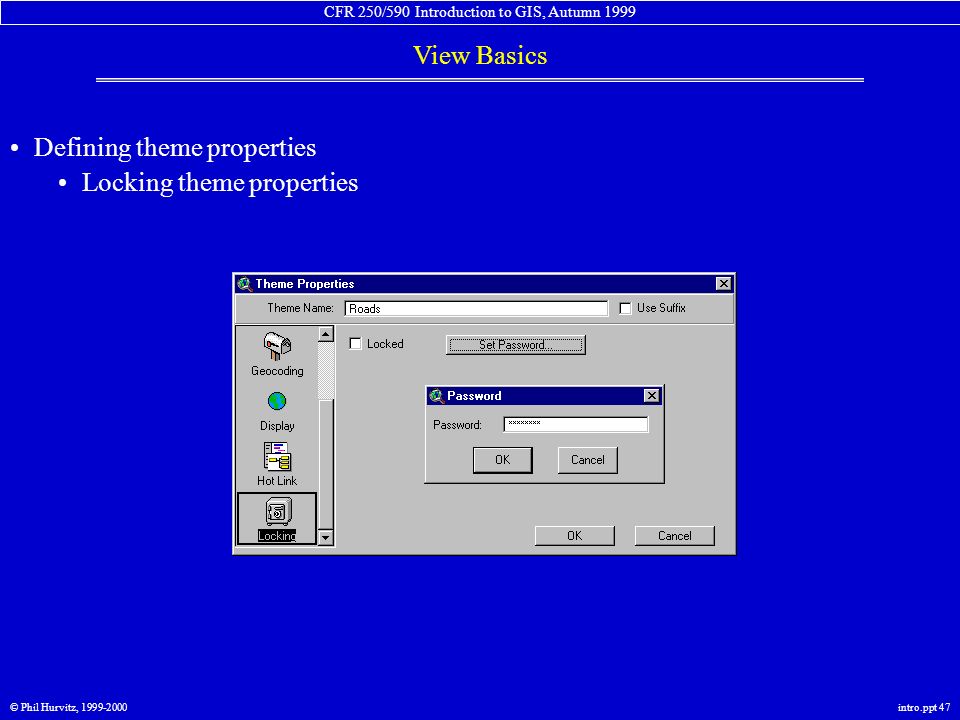Cancel the Password dialog
Viewport: 960px width, 720px height.
click(x=588, y=460)
